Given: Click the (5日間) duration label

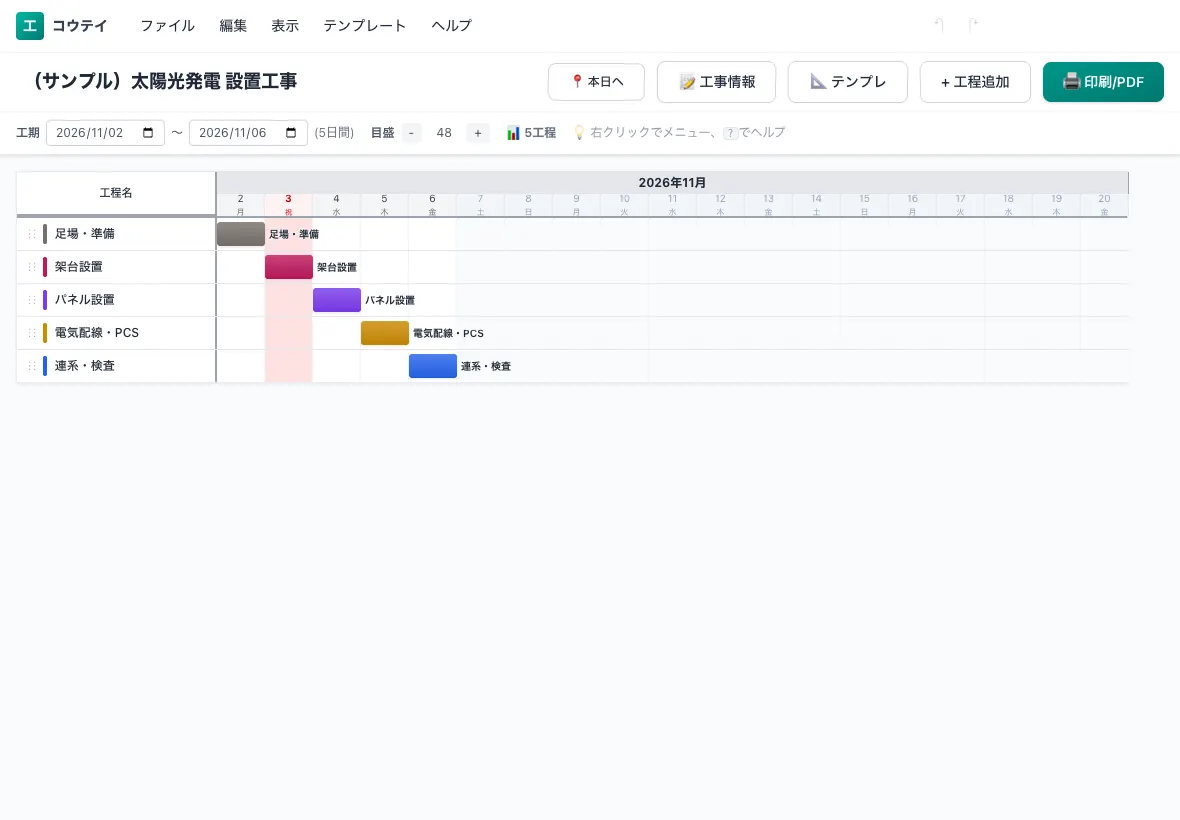Looking at the screenshot, I should click(334, 133).
